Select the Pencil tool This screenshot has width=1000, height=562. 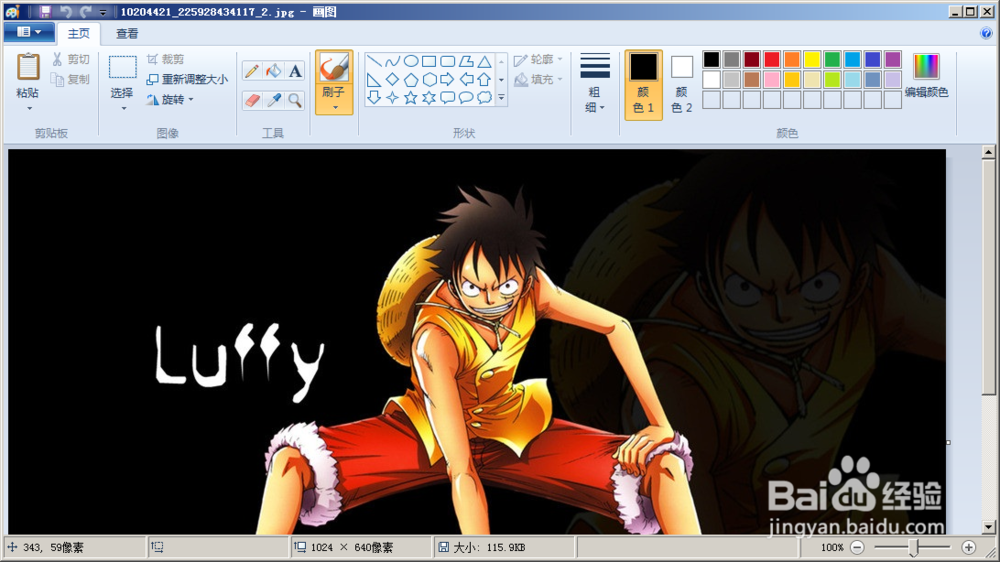(252, 71)
